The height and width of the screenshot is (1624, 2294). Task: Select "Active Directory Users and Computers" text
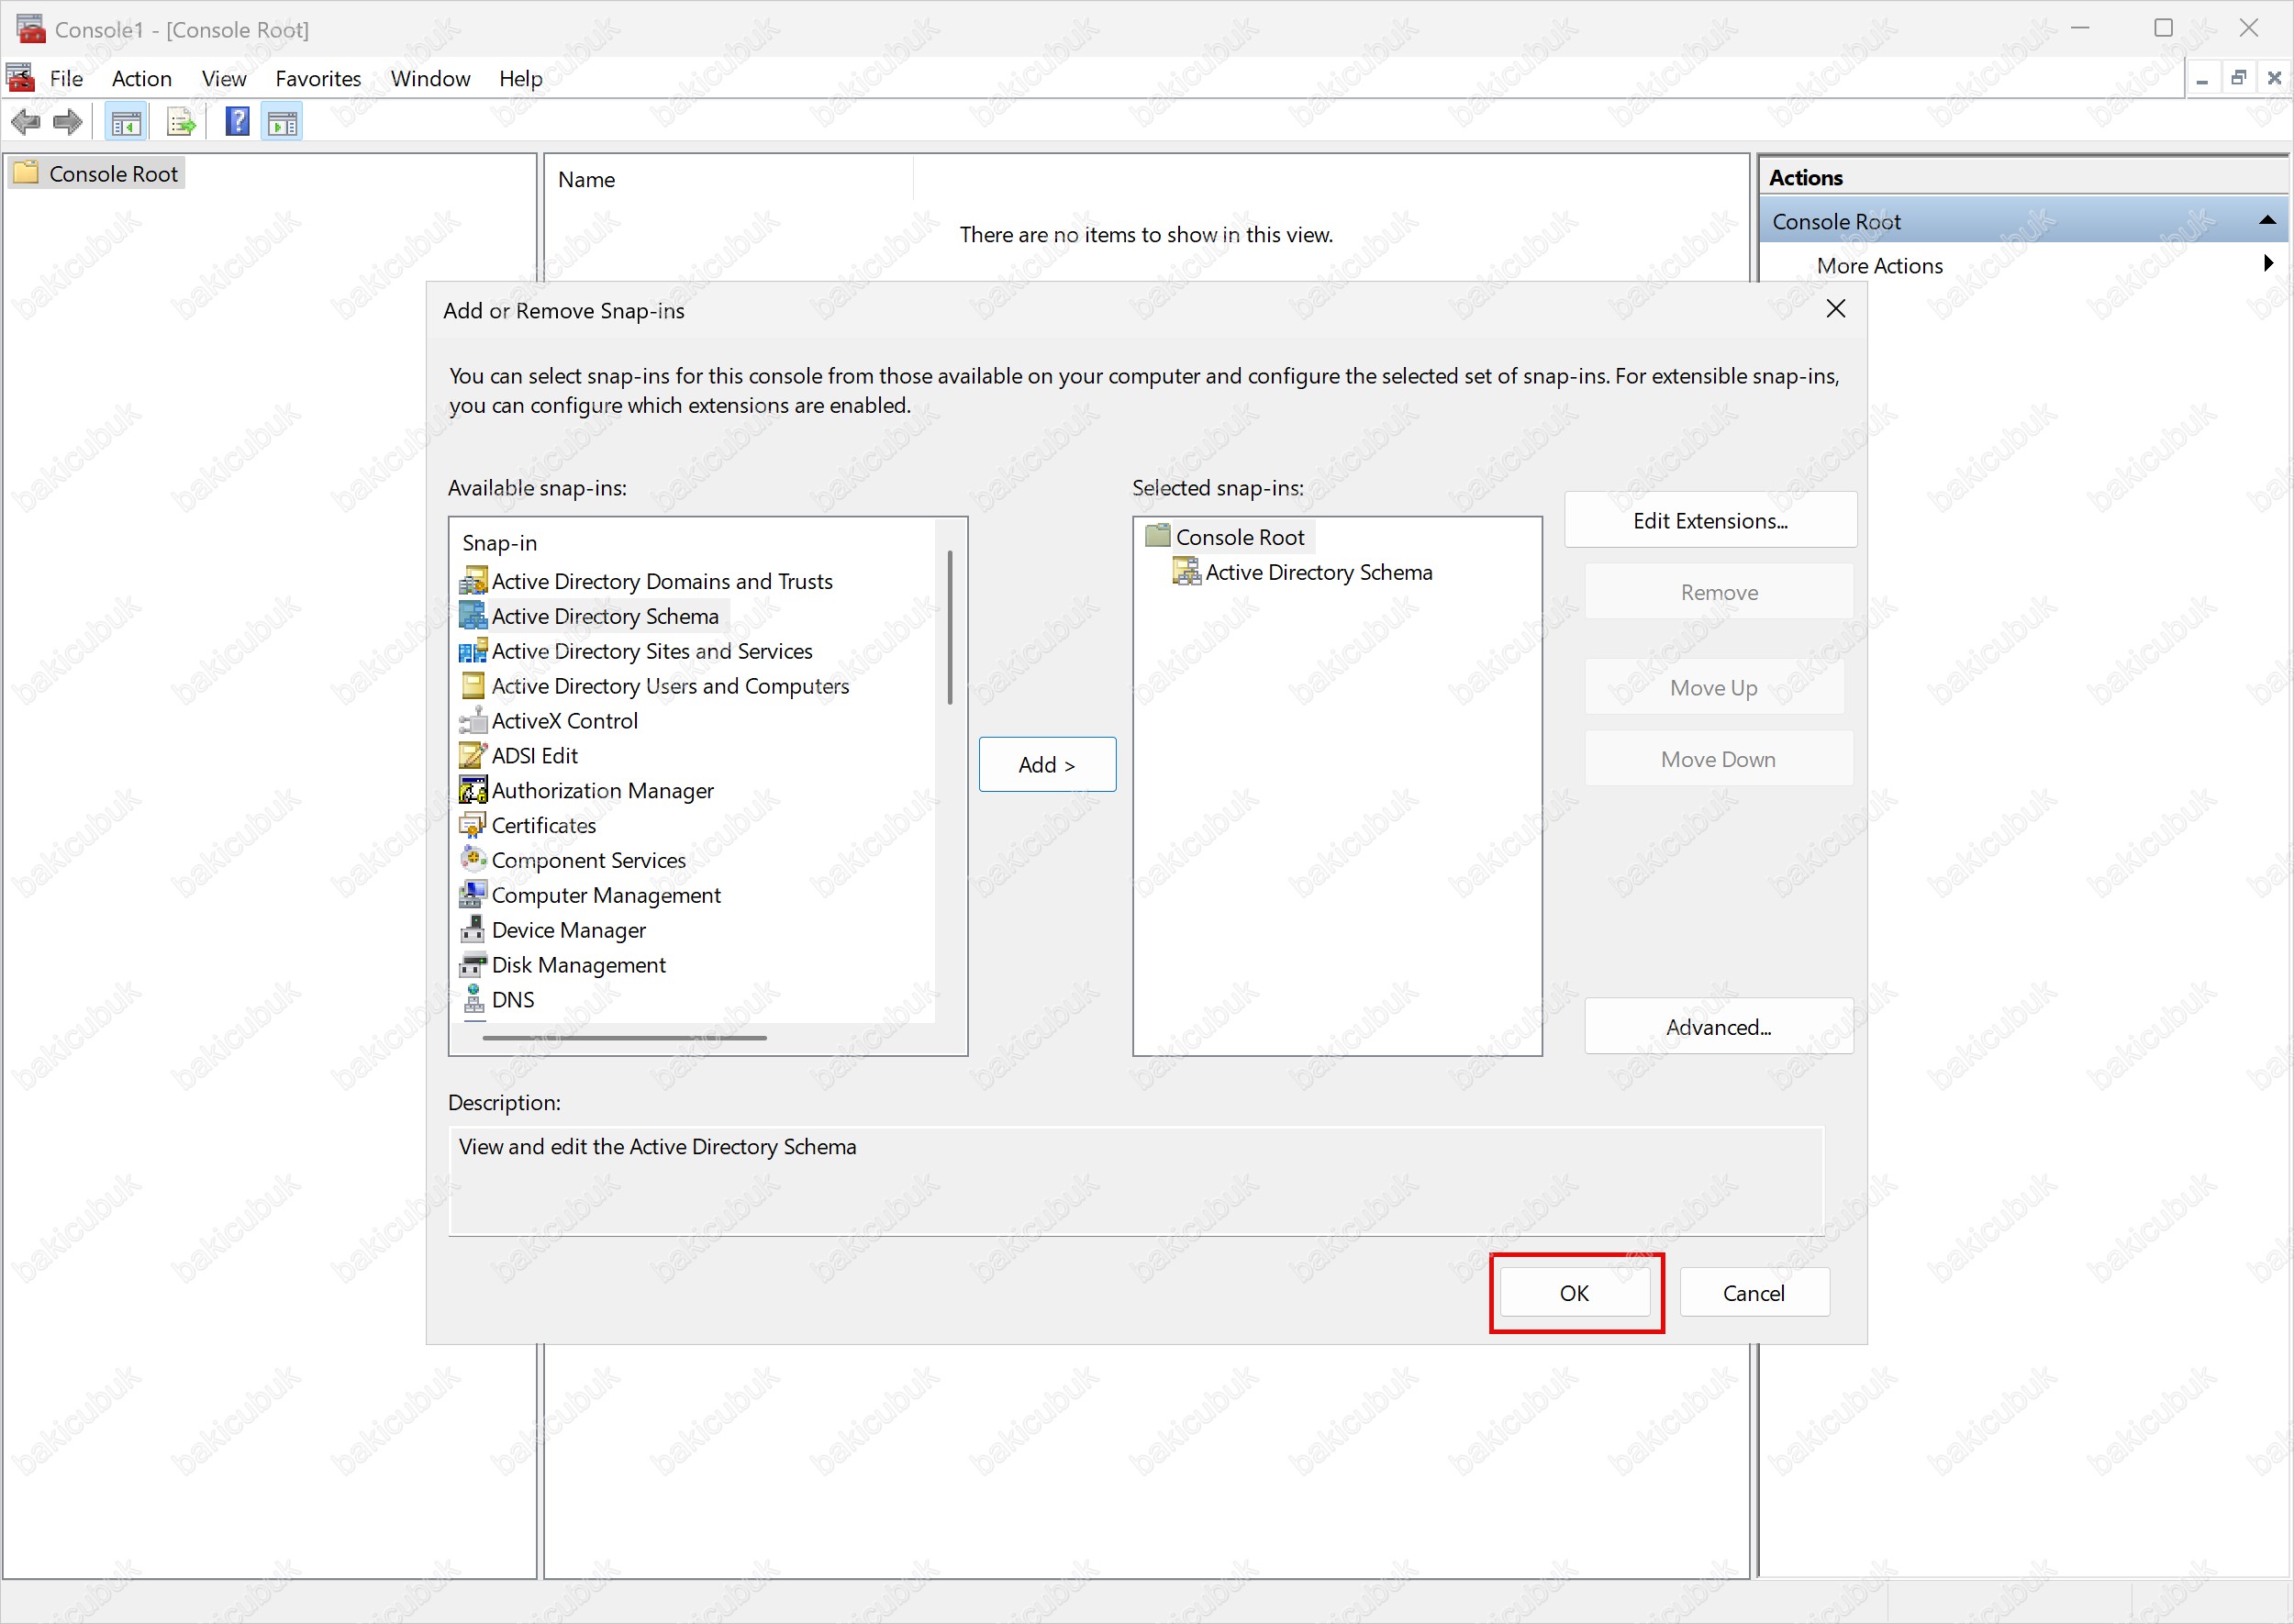coord(670,686)
